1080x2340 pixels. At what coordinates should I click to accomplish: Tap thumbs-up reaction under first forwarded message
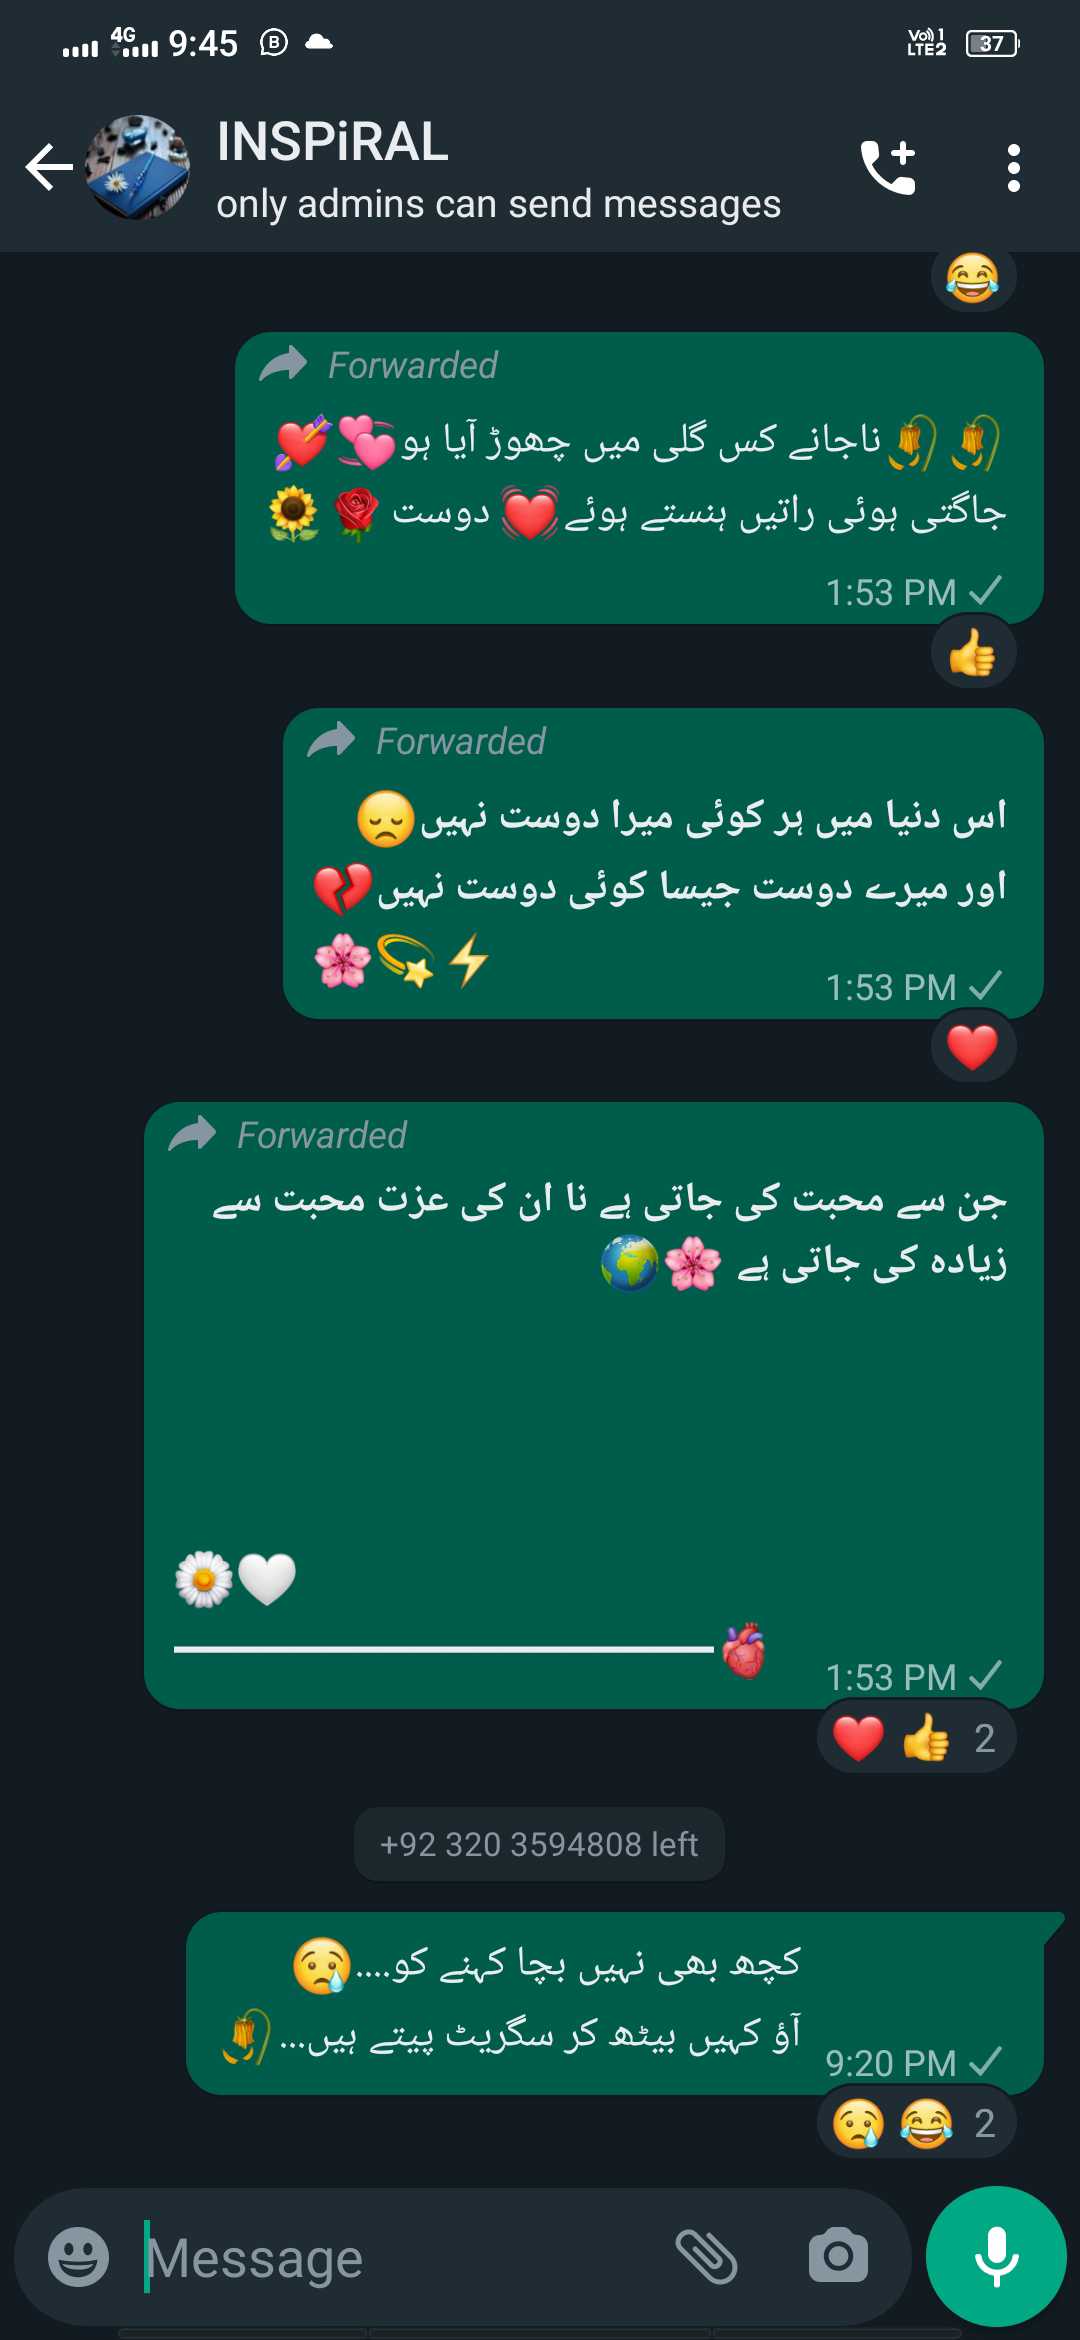pyautogui.click(x=973, y=654)
